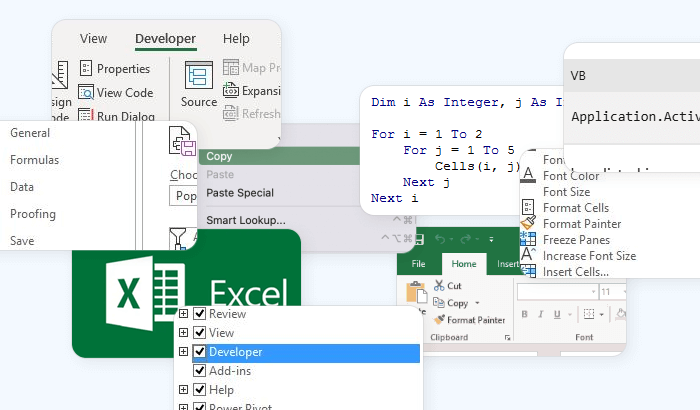Select General in options sidebar
The image size is (700, 410).
click(x=30, y=133)
